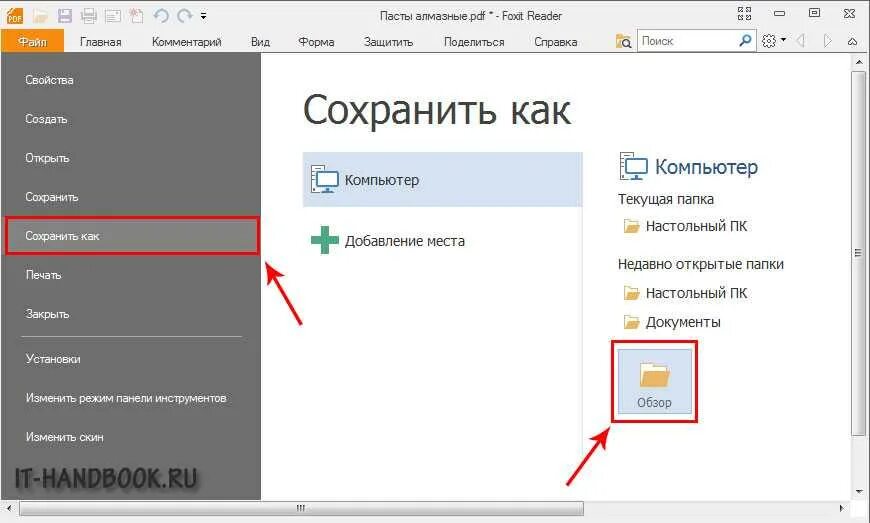Choose Сохранить in the file menu
870x523 pixels.
click(131, 197)
